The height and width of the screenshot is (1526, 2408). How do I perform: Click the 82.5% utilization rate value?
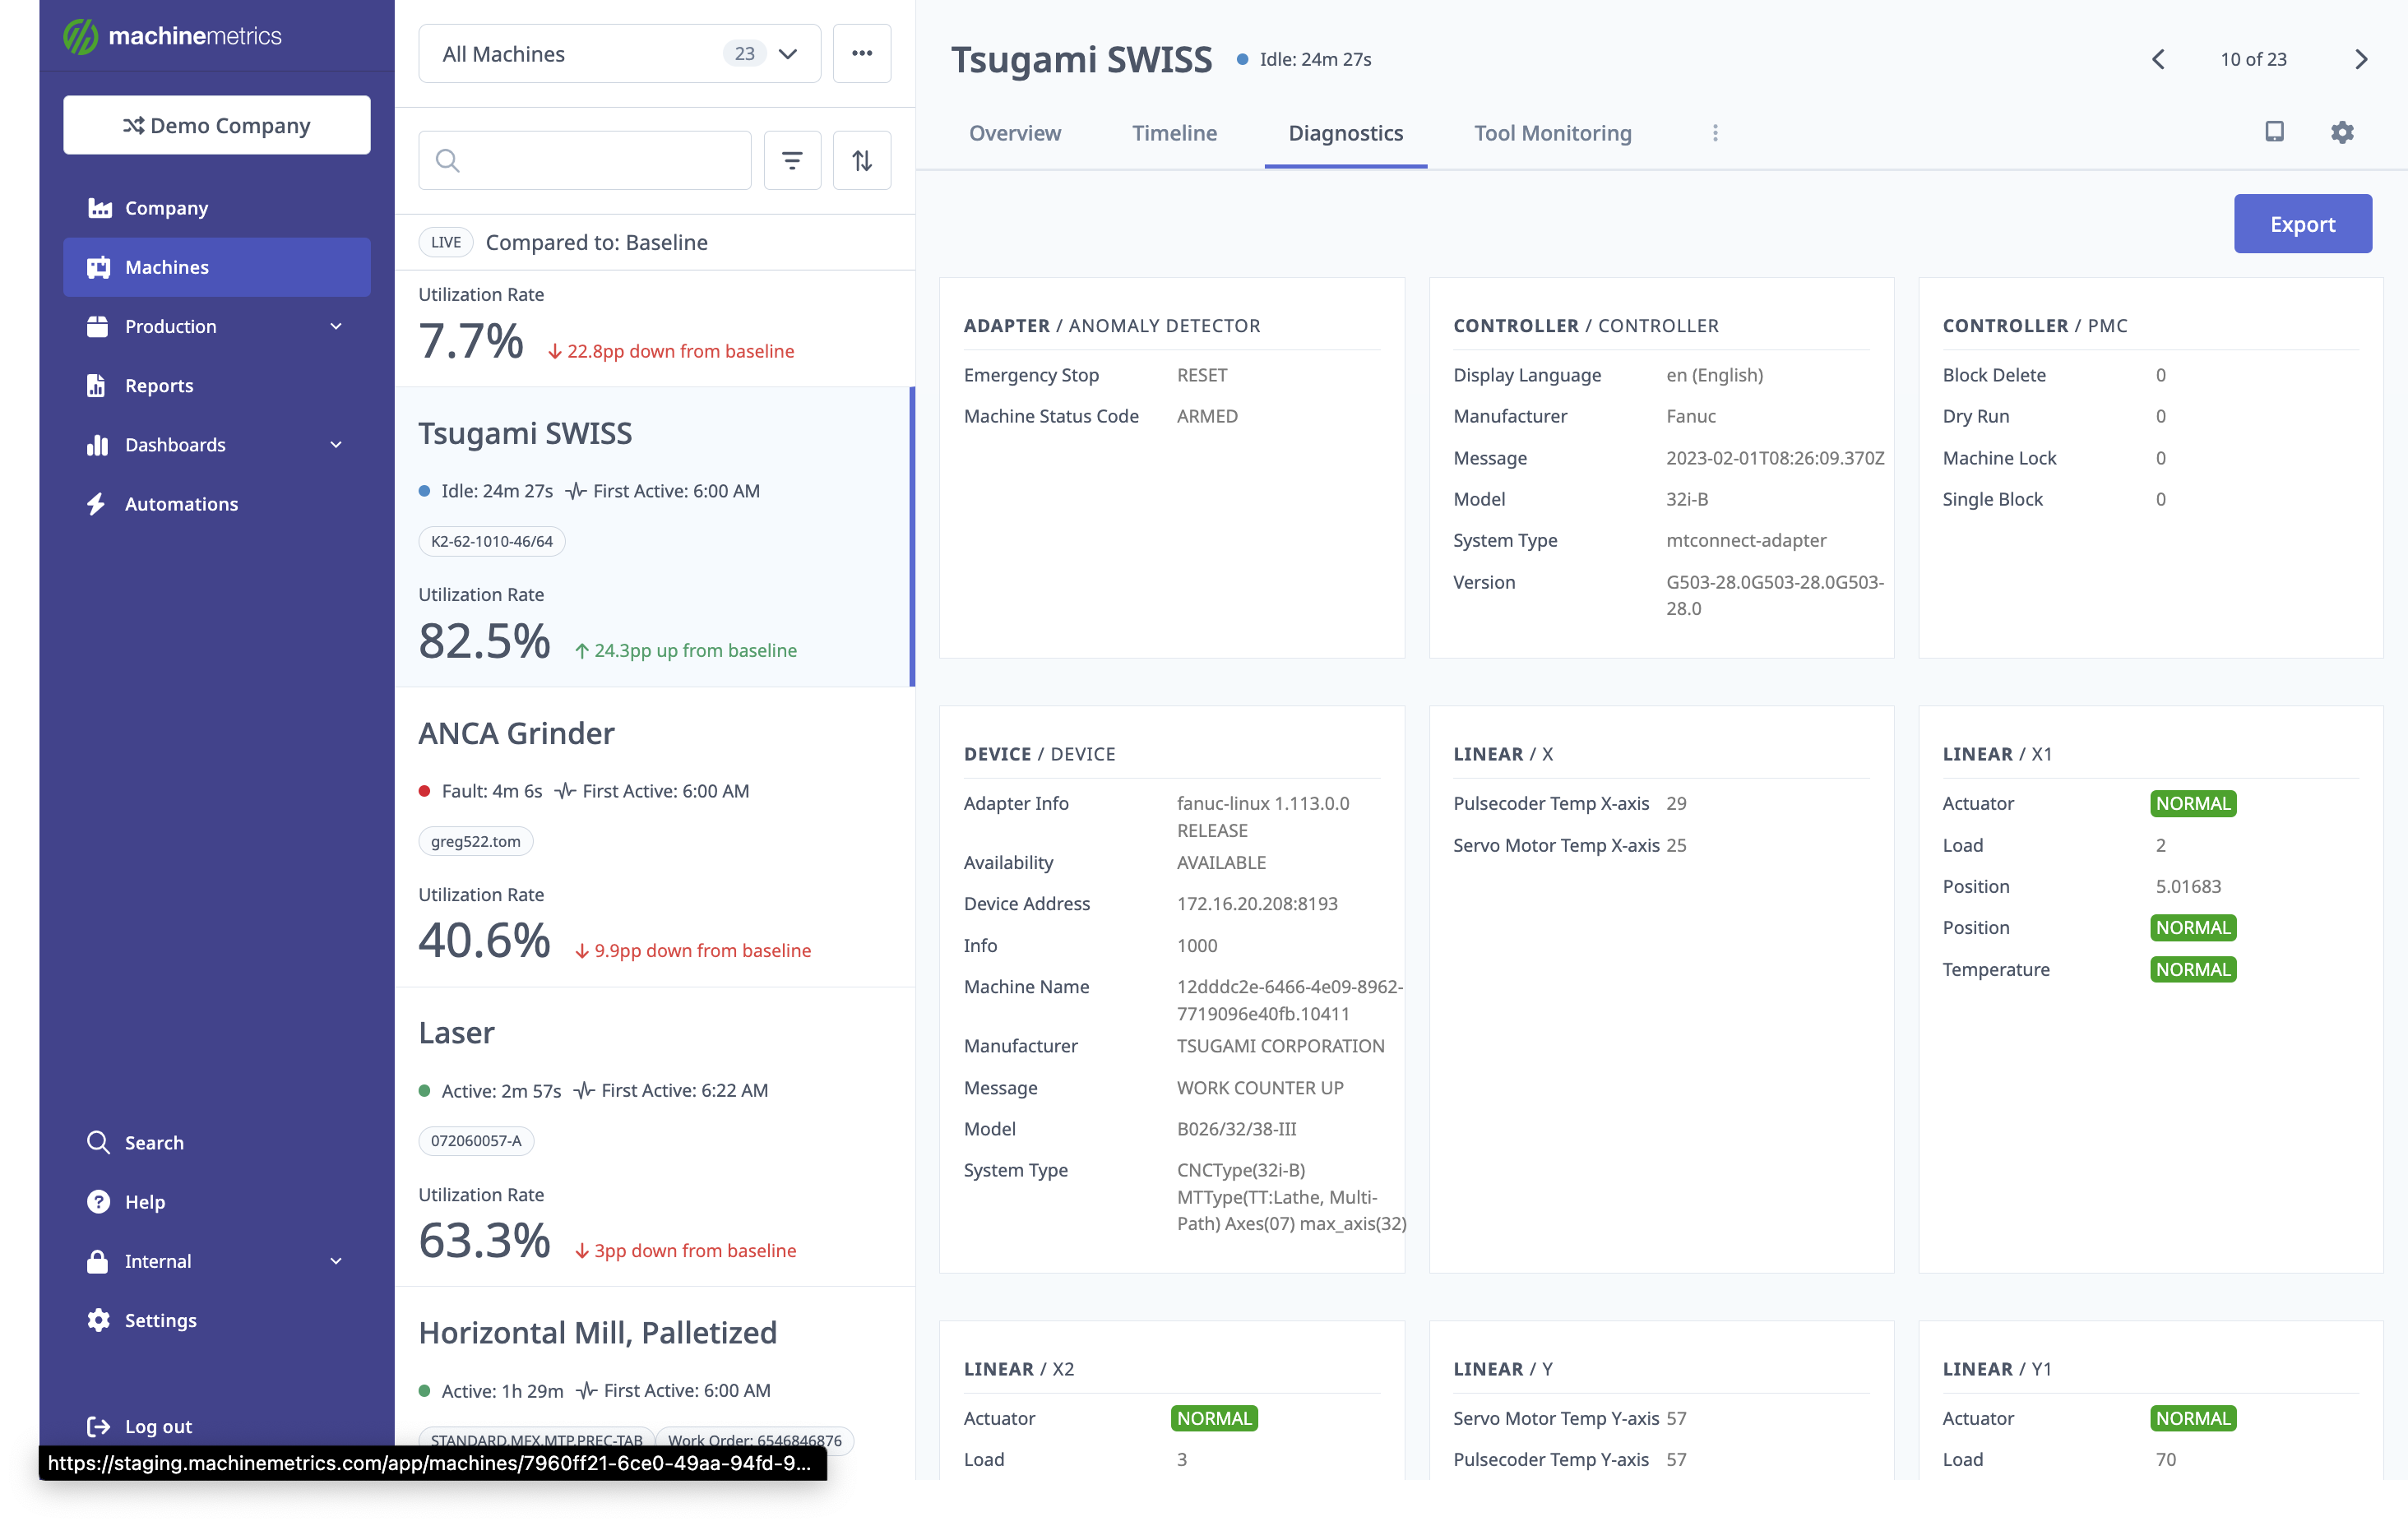tap(484, 641)
